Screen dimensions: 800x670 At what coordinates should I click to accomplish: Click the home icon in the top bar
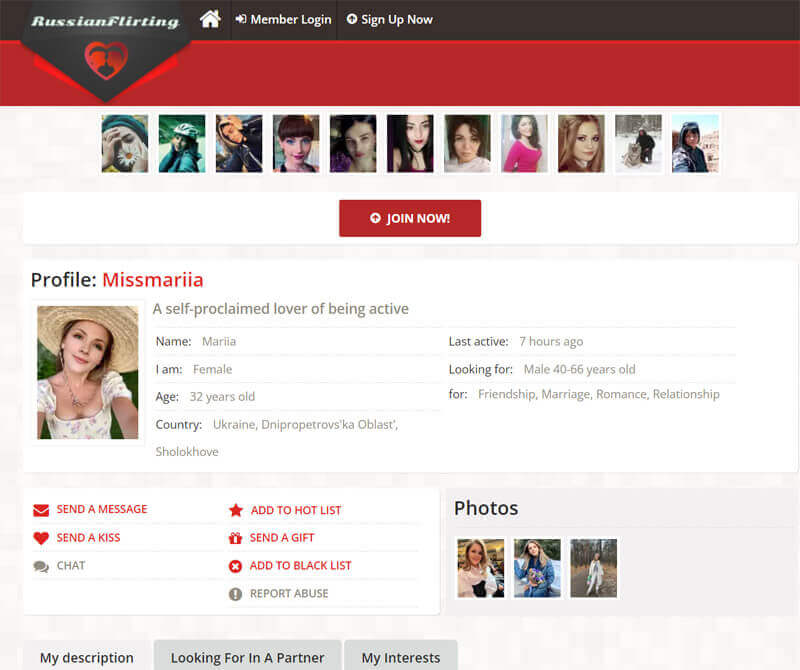pos(210,19)
